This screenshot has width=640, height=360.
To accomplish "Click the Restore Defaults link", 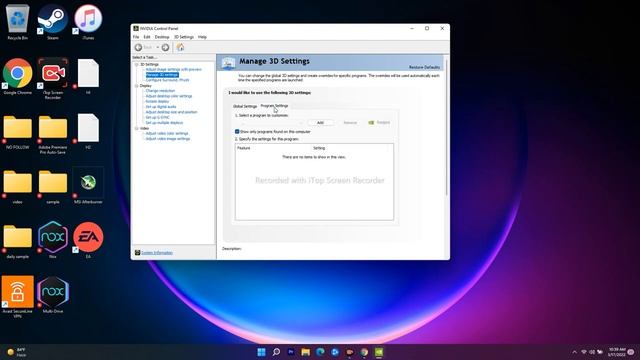I will (424, 67).
